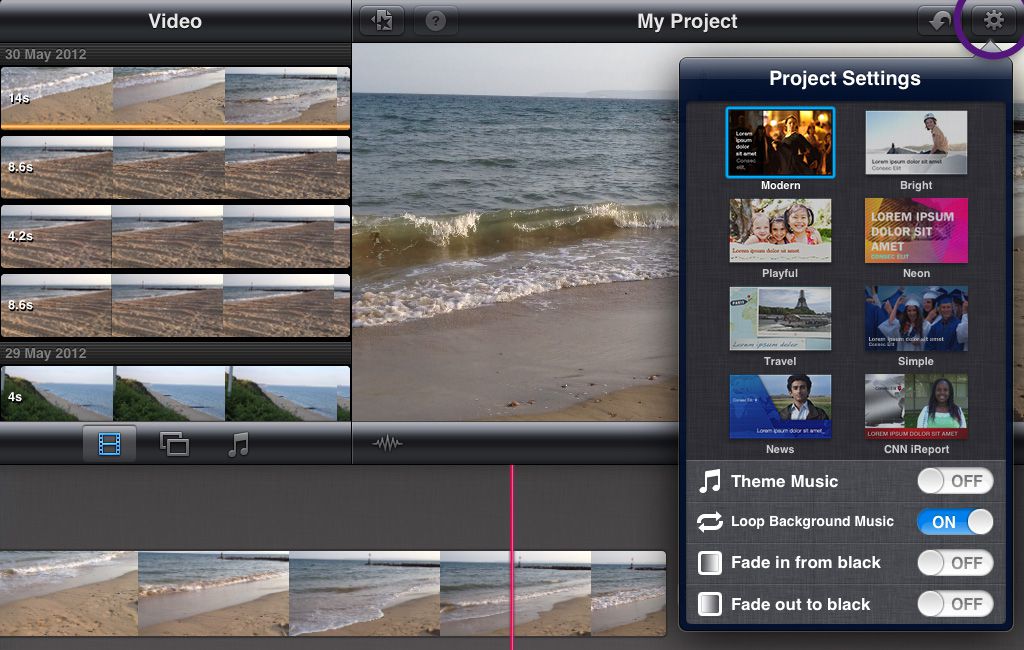The height and width of the screenshot is (650, 1024).
Task: Select the 4s clip from 29 May 2012
Action: tap(175, 393)
